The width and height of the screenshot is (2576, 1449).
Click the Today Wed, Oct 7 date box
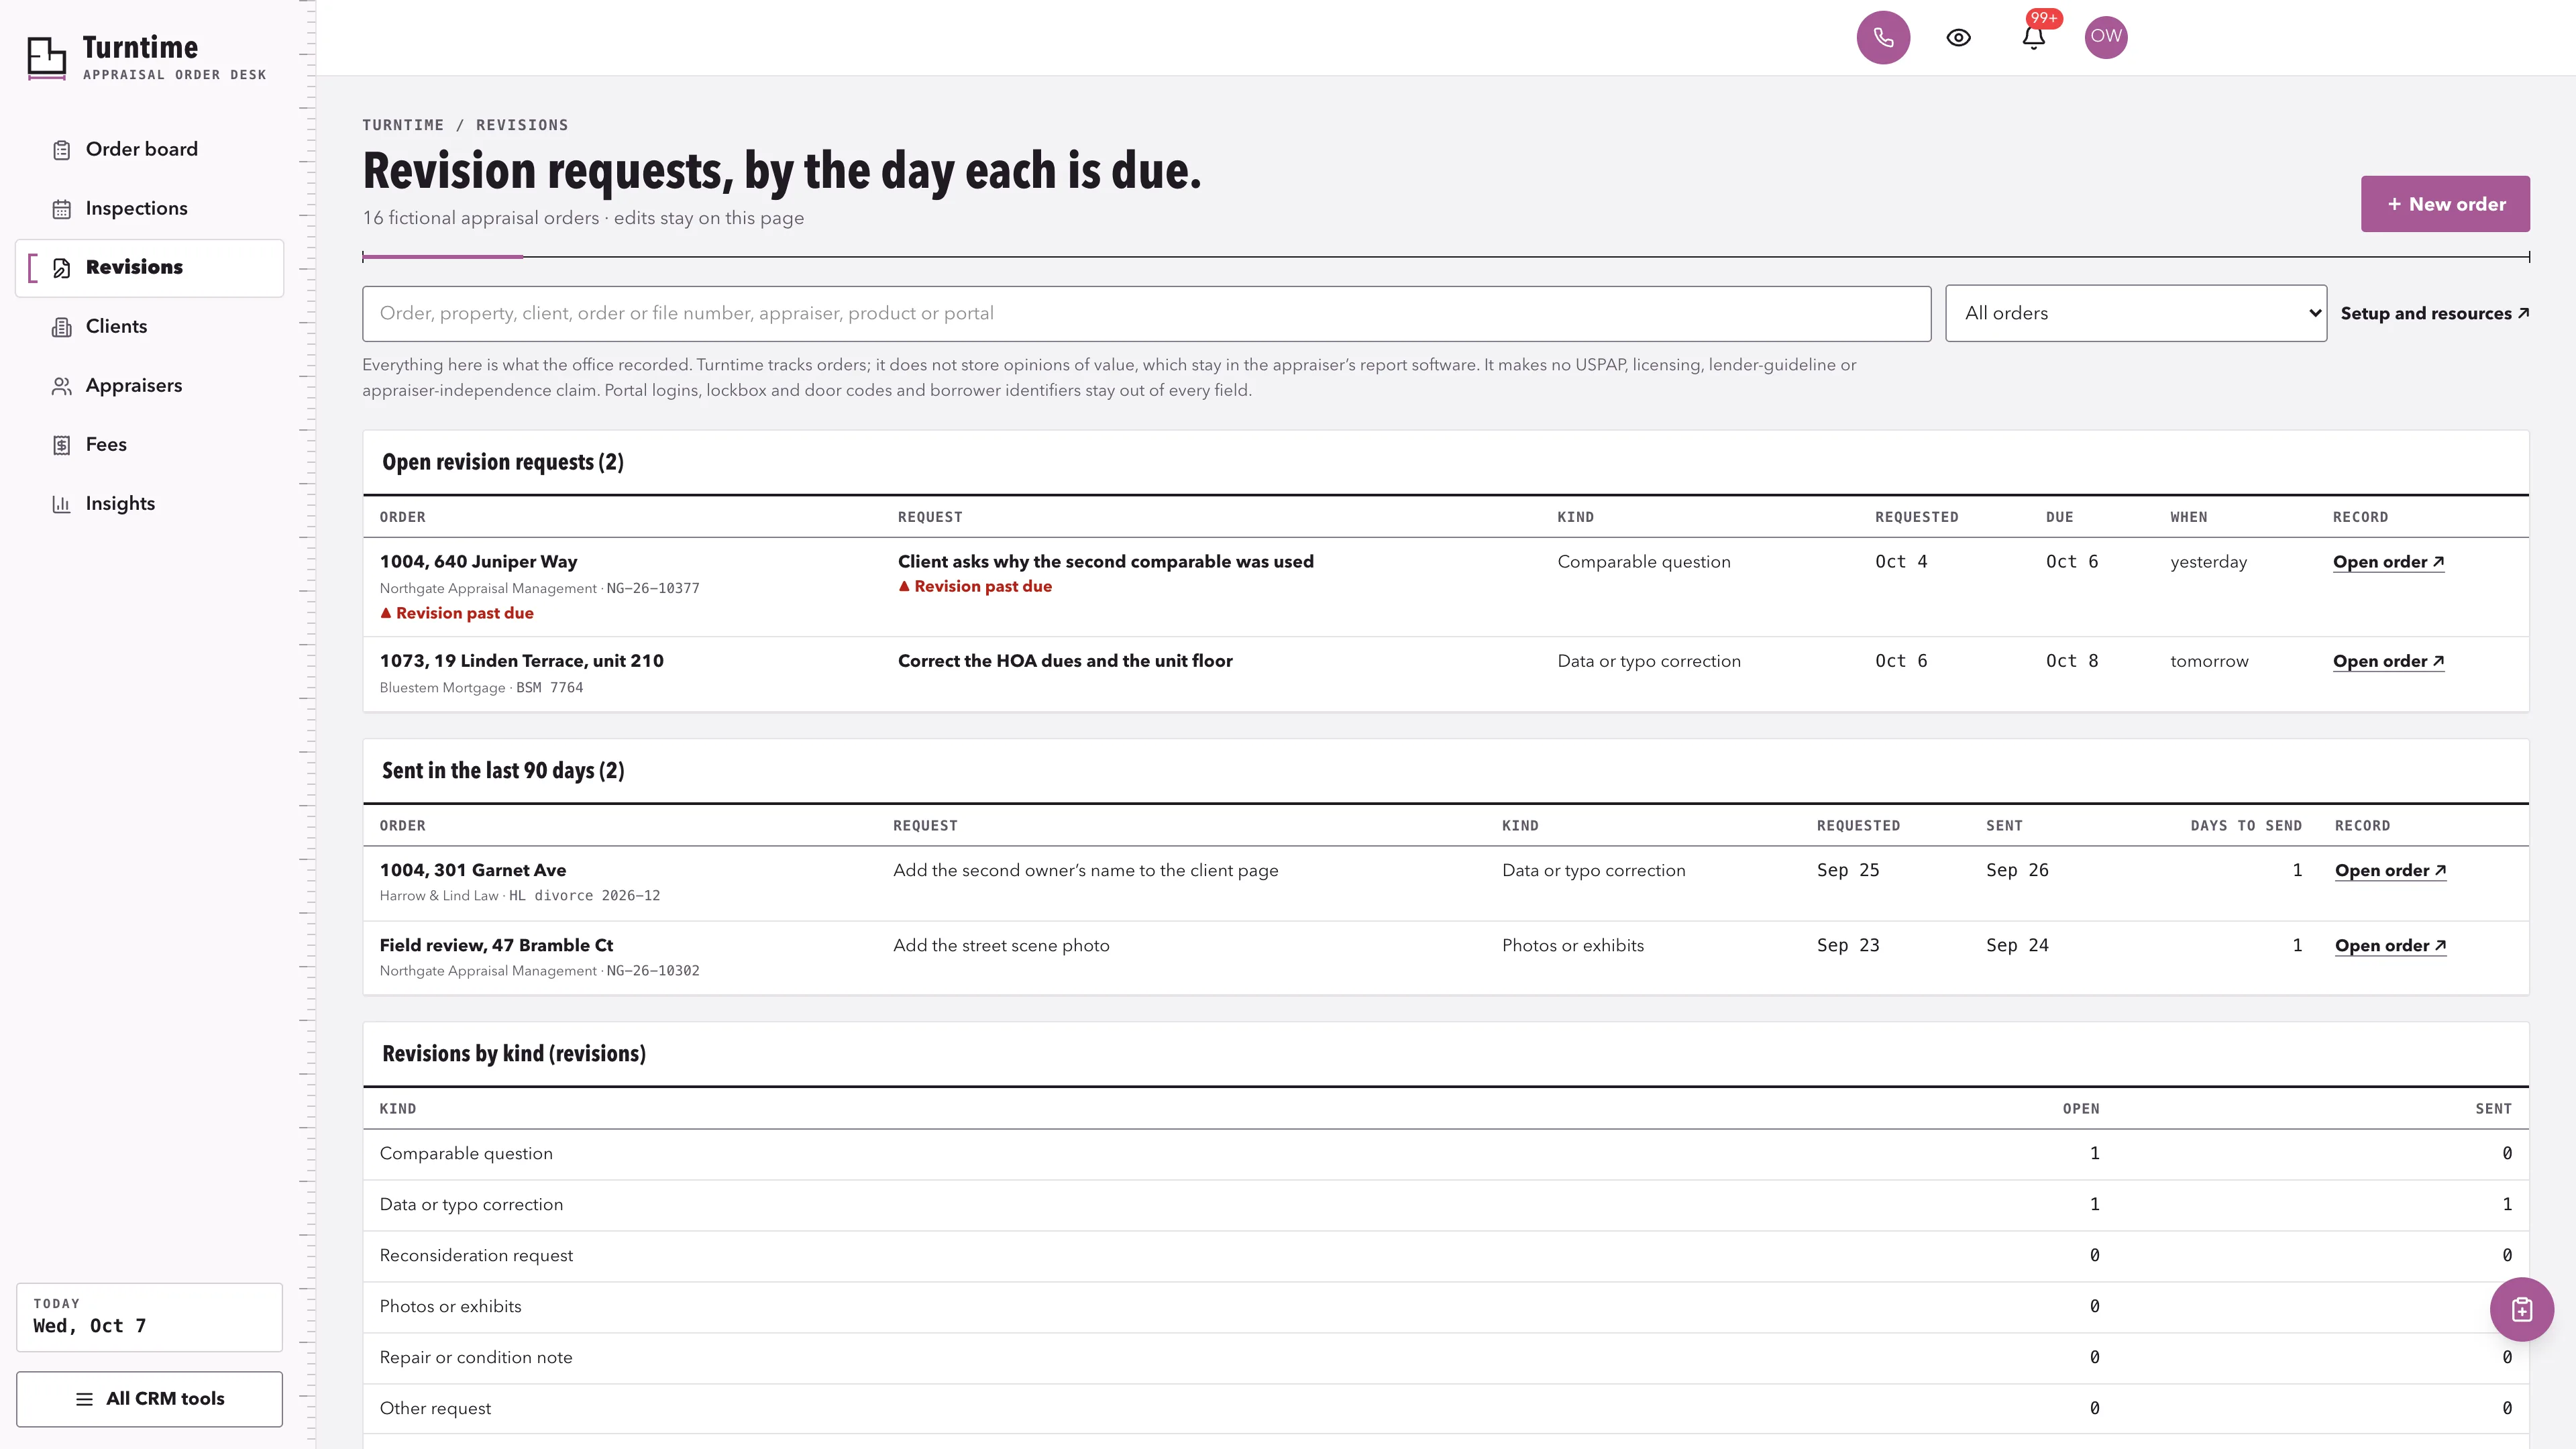point(149,1317)
